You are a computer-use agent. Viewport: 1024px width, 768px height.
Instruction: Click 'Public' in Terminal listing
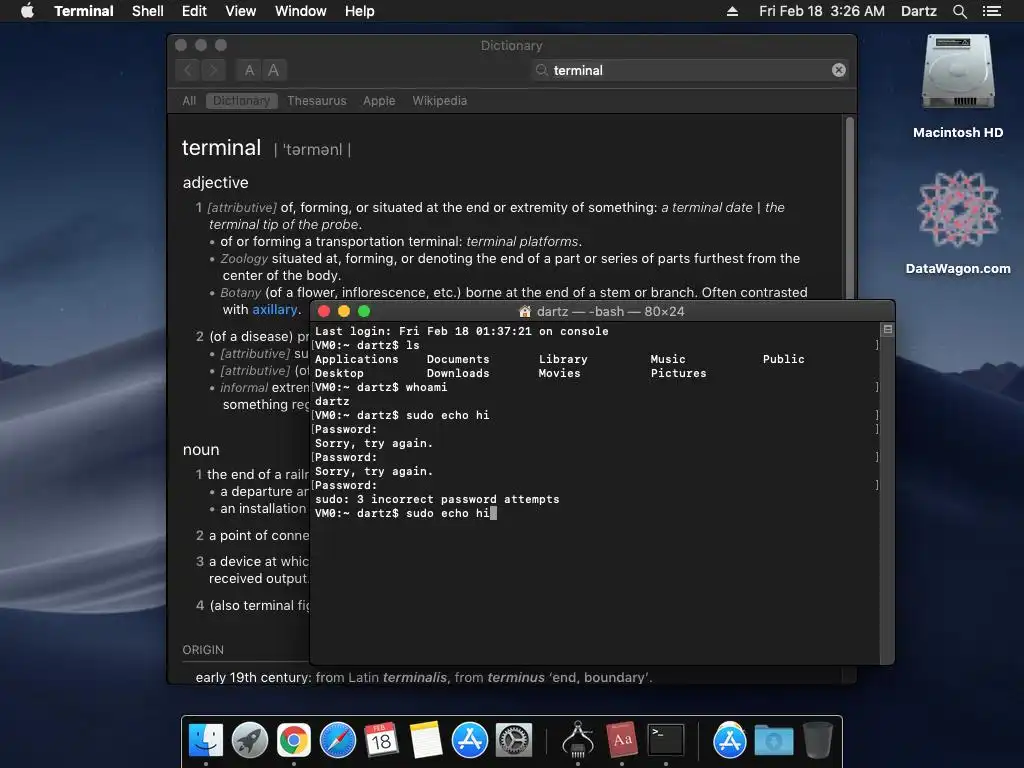click(784, 359)
